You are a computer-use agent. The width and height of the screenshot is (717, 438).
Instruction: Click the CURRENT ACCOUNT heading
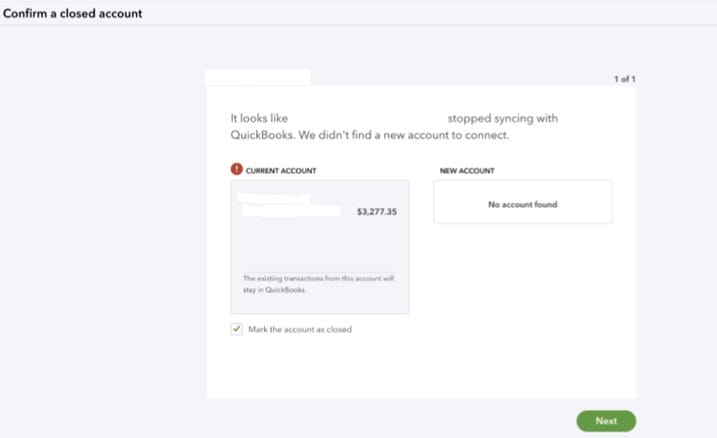coord(281,171)
